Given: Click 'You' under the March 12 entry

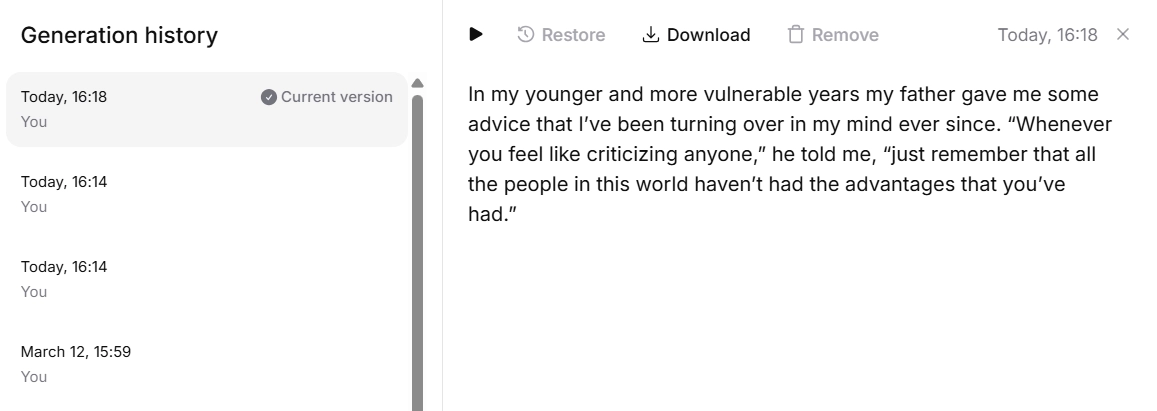Looking at the screenshot, I should coord(34,376).
